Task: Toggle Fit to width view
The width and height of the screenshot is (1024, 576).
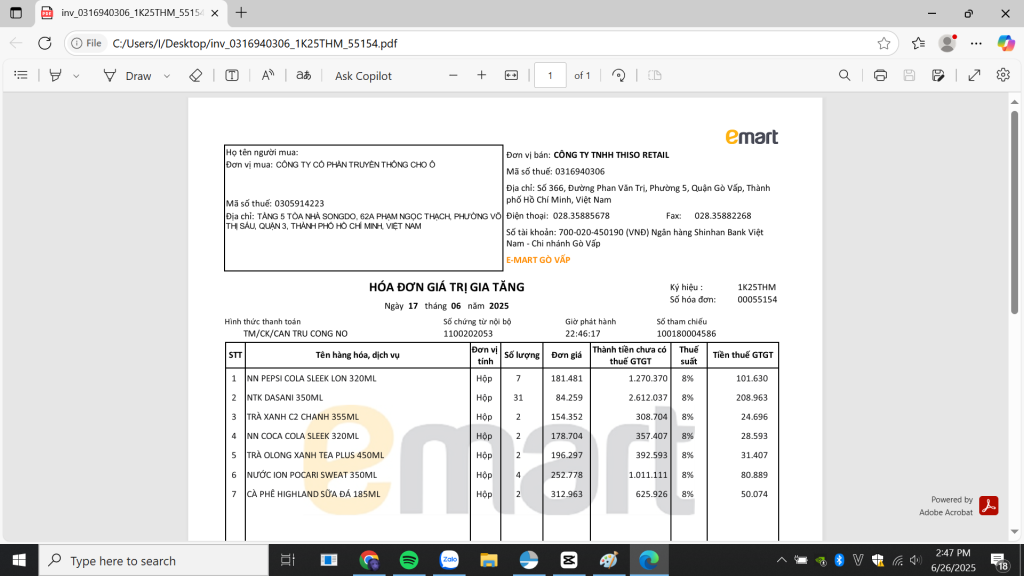Action: tap(511, 76)
